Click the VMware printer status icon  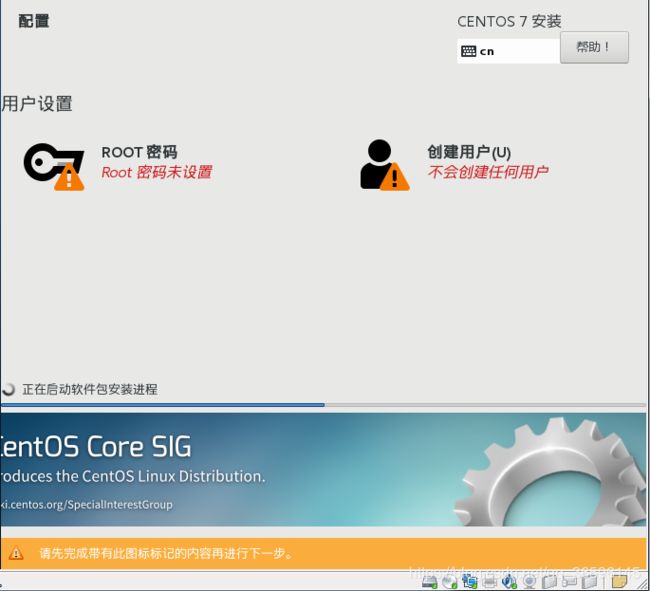click(x=490, y=582)
